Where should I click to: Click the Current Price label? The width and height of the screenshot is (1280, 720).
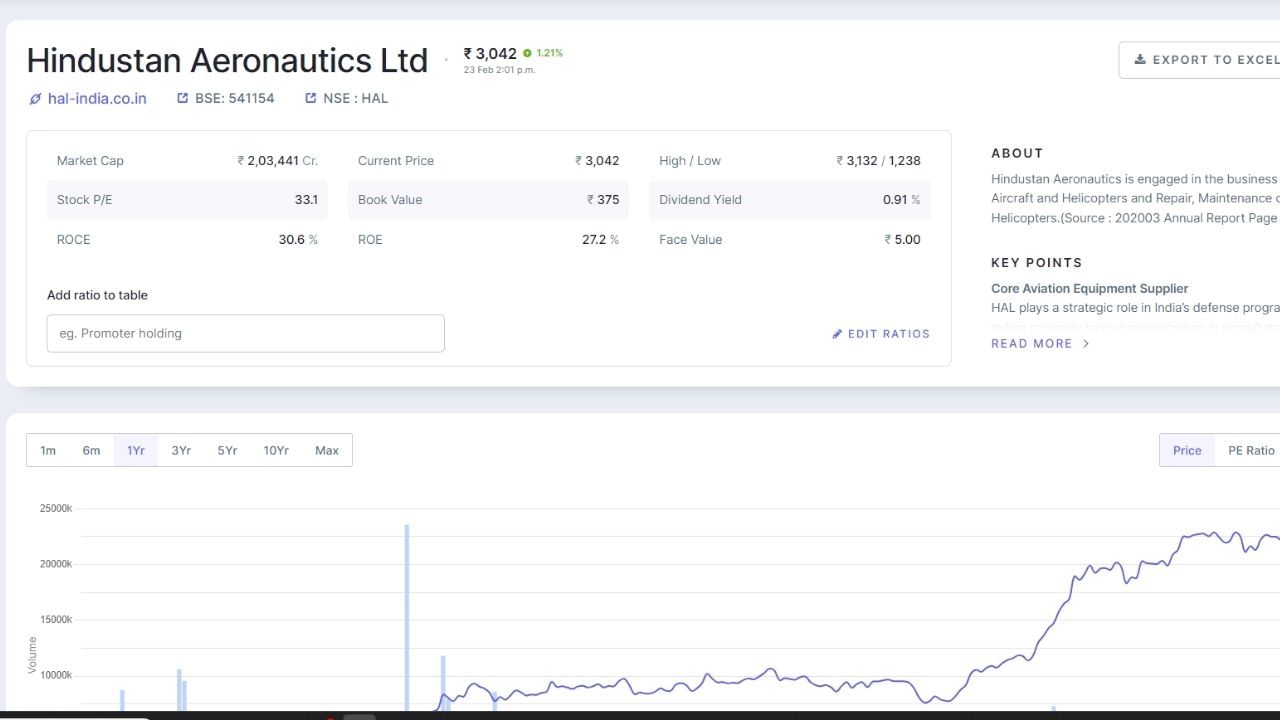click(x=396, y=160)
